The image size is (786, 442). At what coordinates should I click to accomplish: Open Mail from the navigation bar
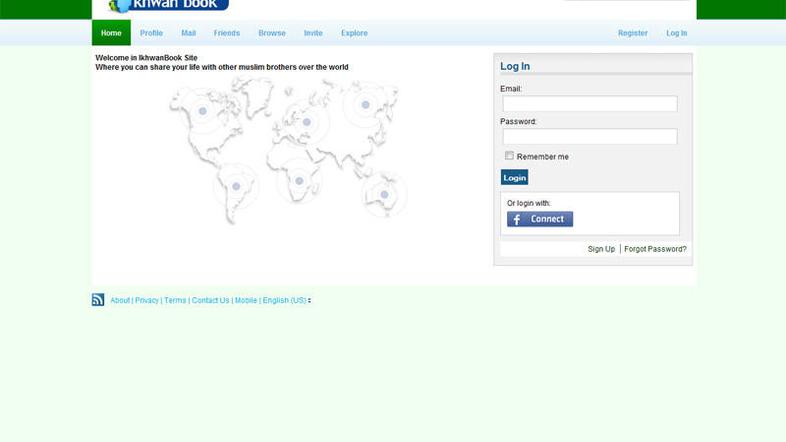(188, 33)
